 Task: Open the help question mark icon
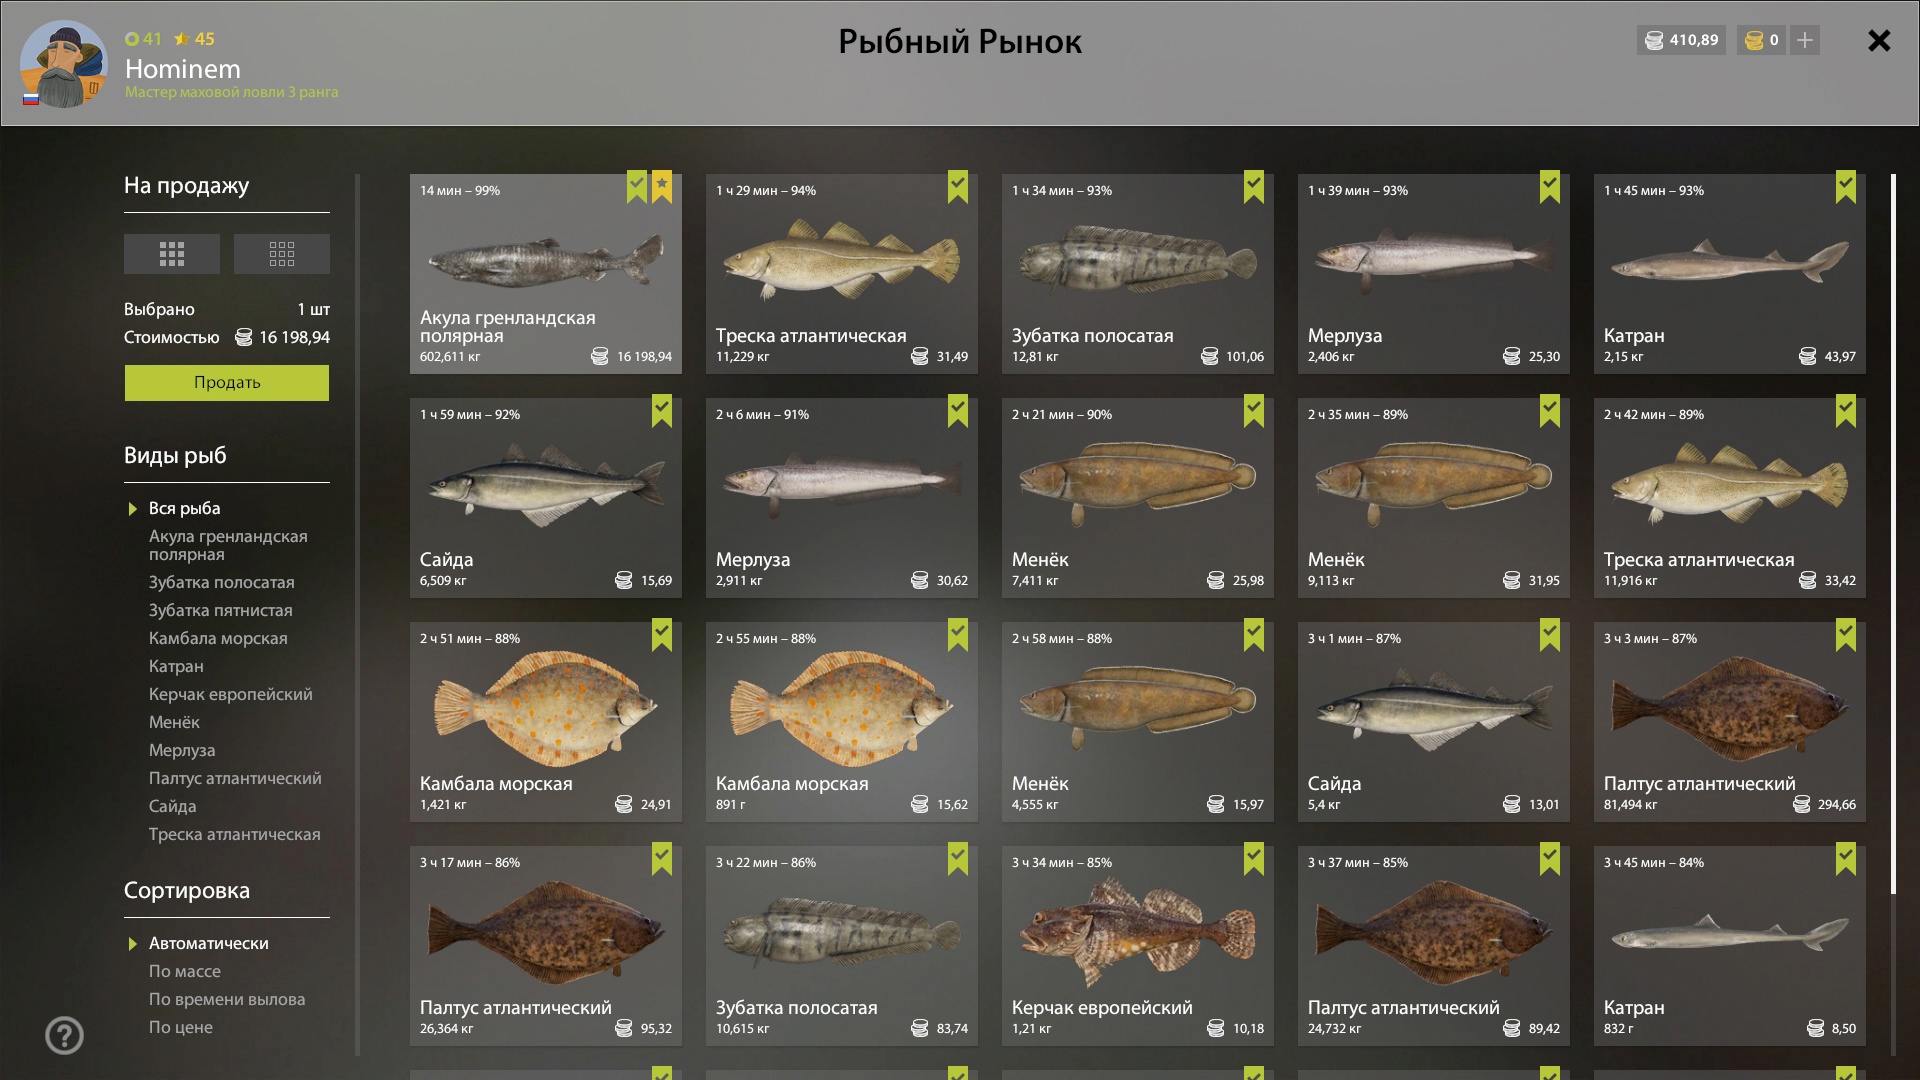pos(65,1035)
